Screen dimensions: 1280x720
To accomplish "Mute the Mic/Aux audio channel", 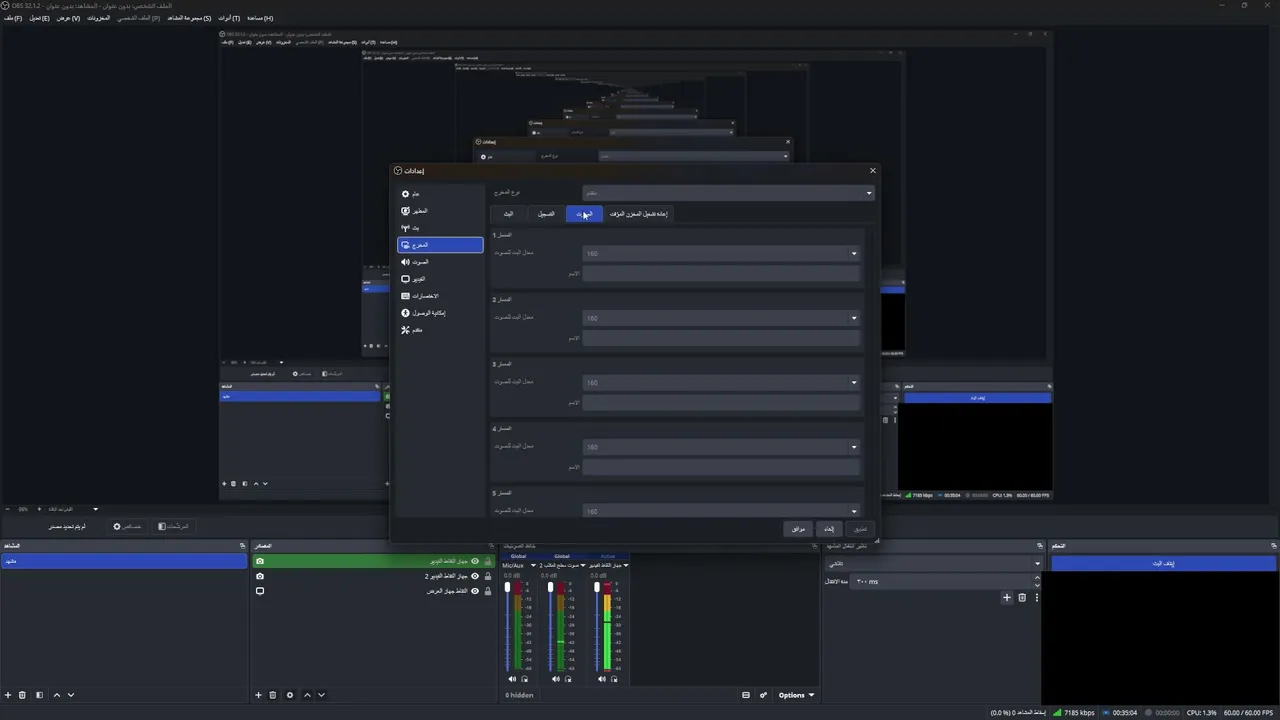I will 512,679.
